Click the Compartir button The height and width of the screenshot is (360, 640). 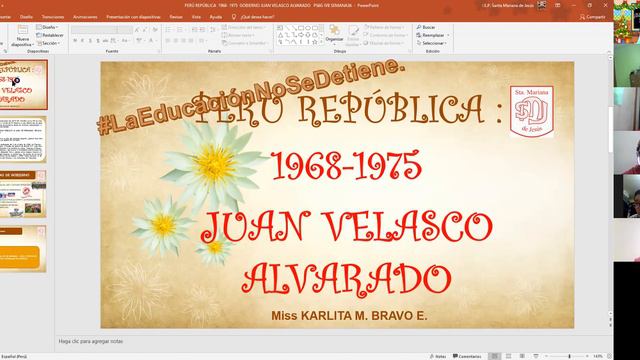click(593, 17)
